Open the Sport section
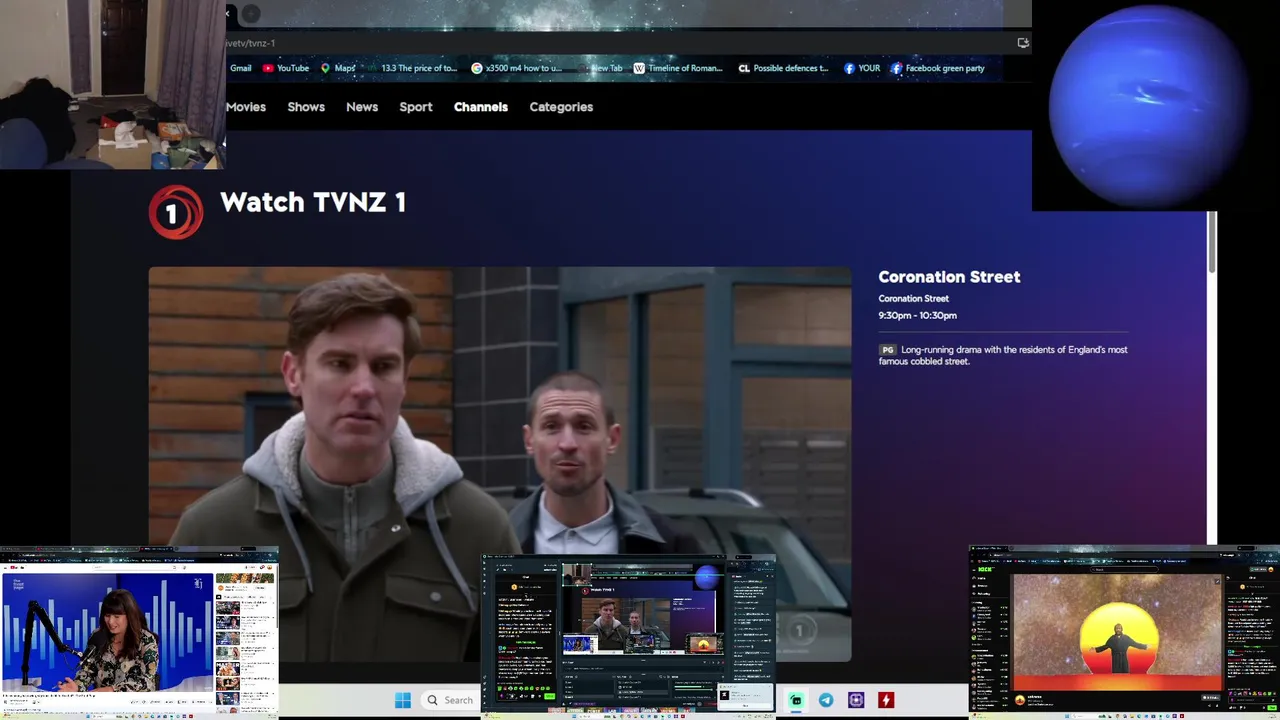Screen dimensions: 1280x720 tap(416, 107)
